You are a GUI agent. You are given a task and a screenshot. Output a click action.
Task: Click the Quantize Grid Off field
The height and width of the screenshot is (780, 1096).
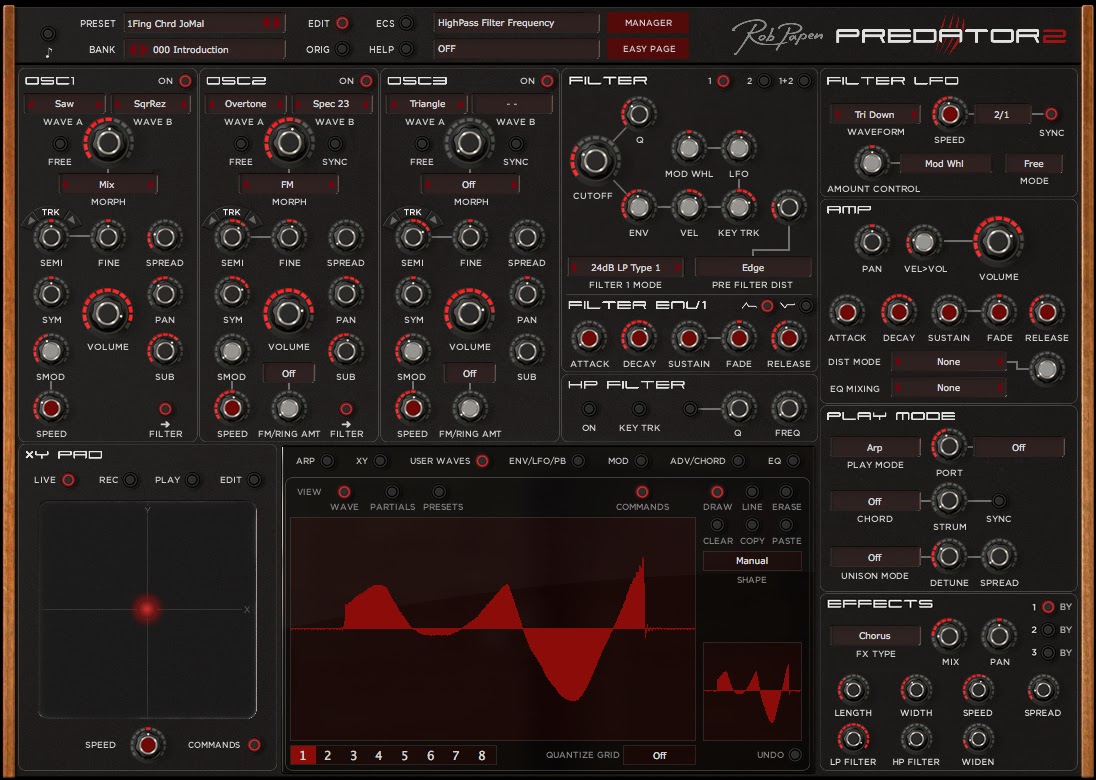point(659,756)
